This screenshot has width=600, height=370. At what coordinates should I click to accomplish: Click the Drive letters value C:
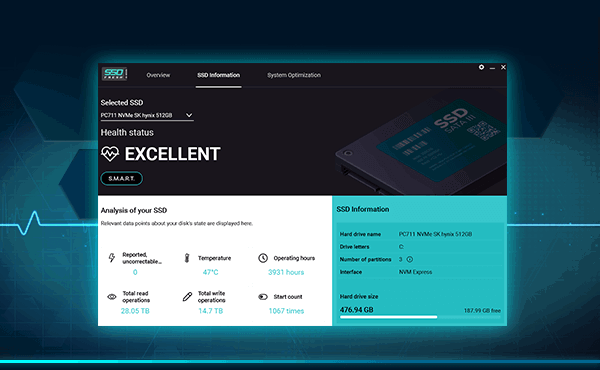pyautogui.click(x=401, y=247)
